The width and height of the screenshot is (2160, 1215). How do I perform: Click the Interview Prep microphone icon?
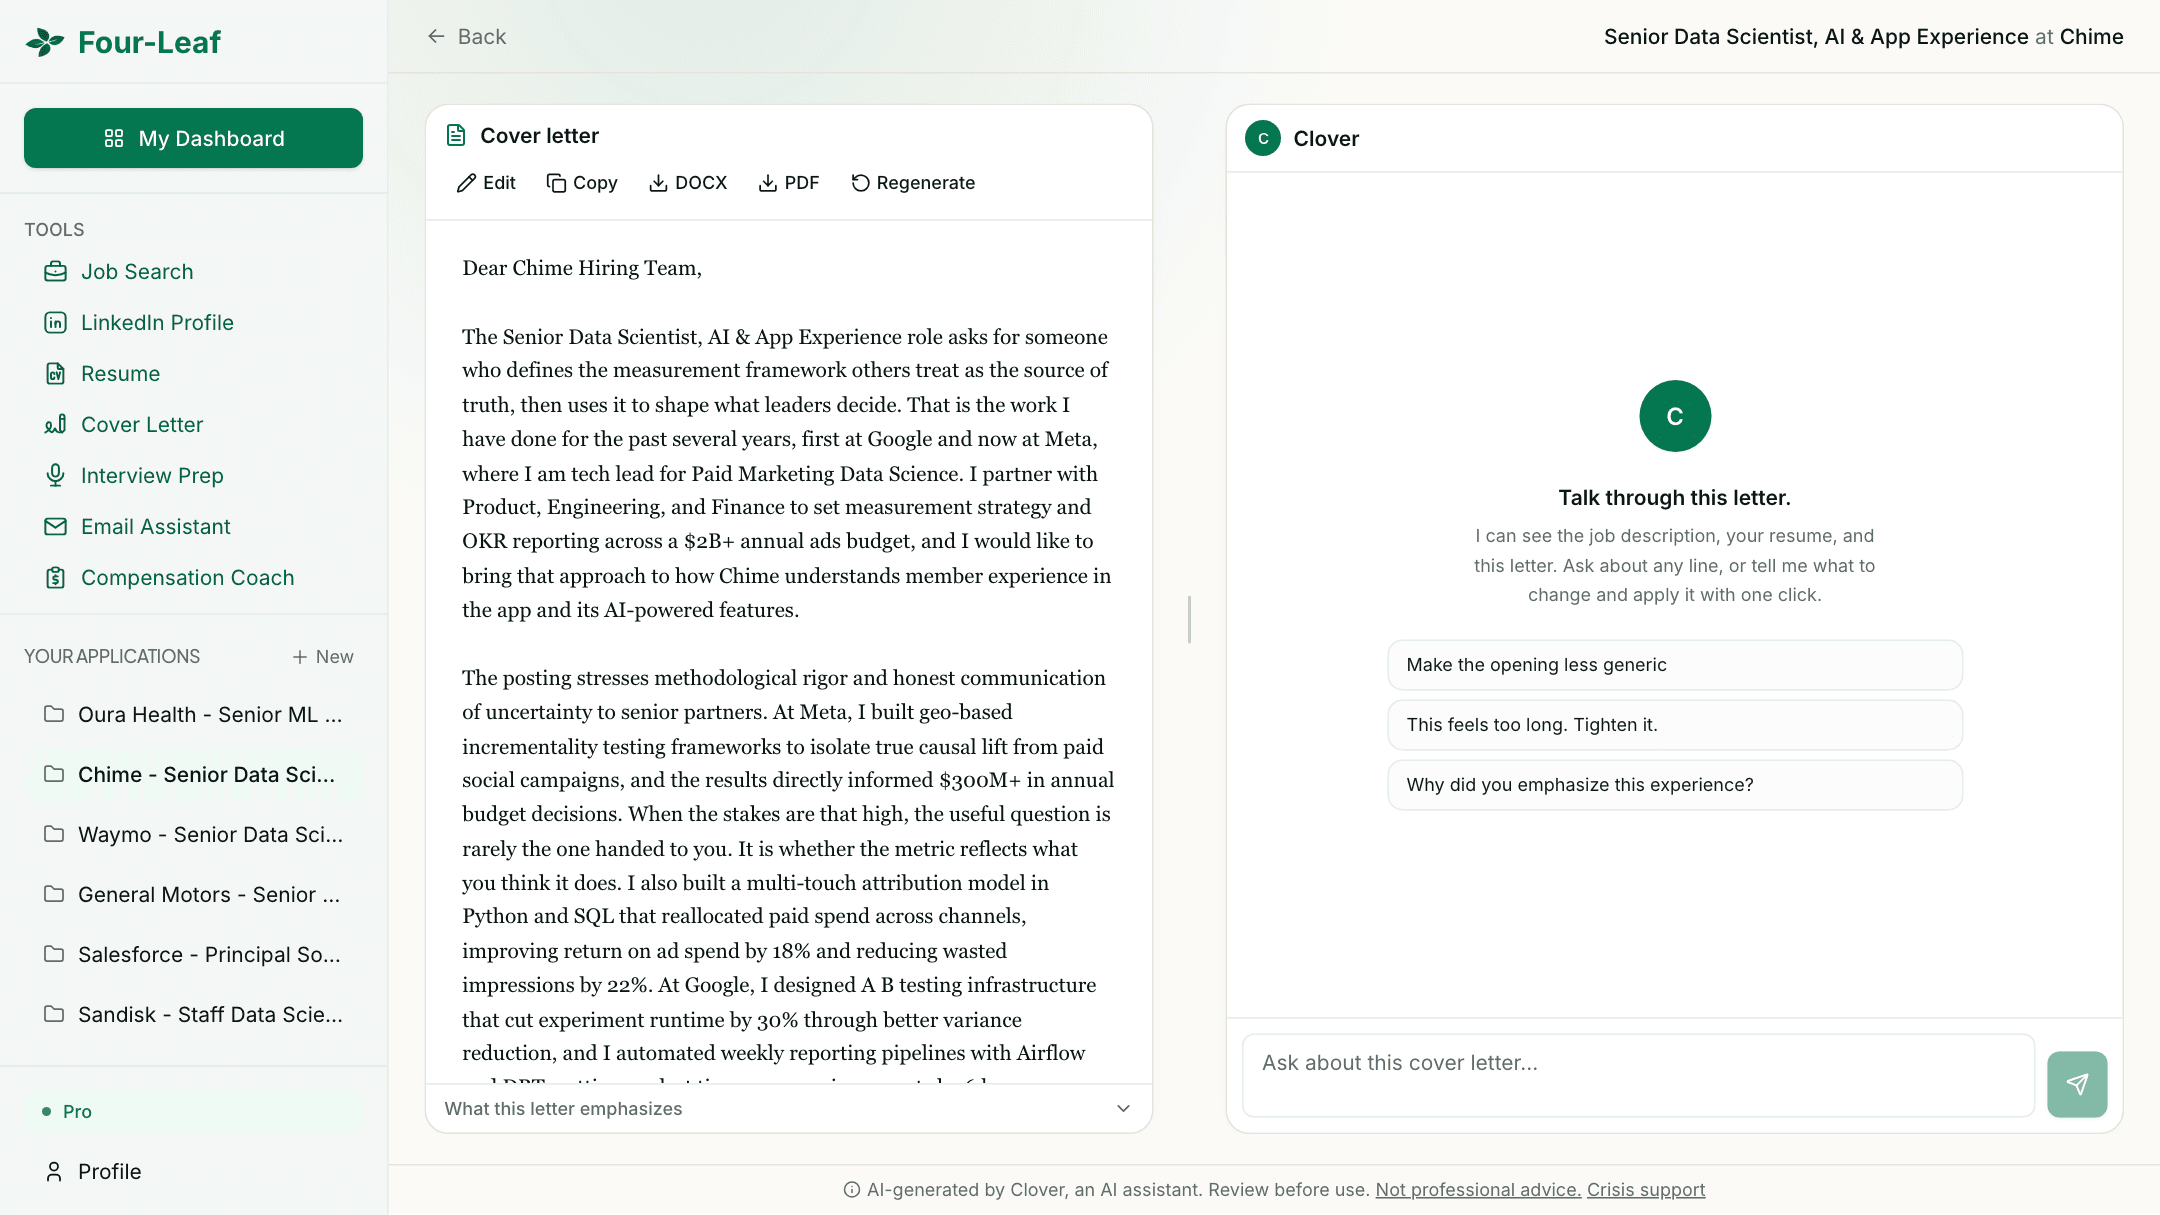coord(56,476)
